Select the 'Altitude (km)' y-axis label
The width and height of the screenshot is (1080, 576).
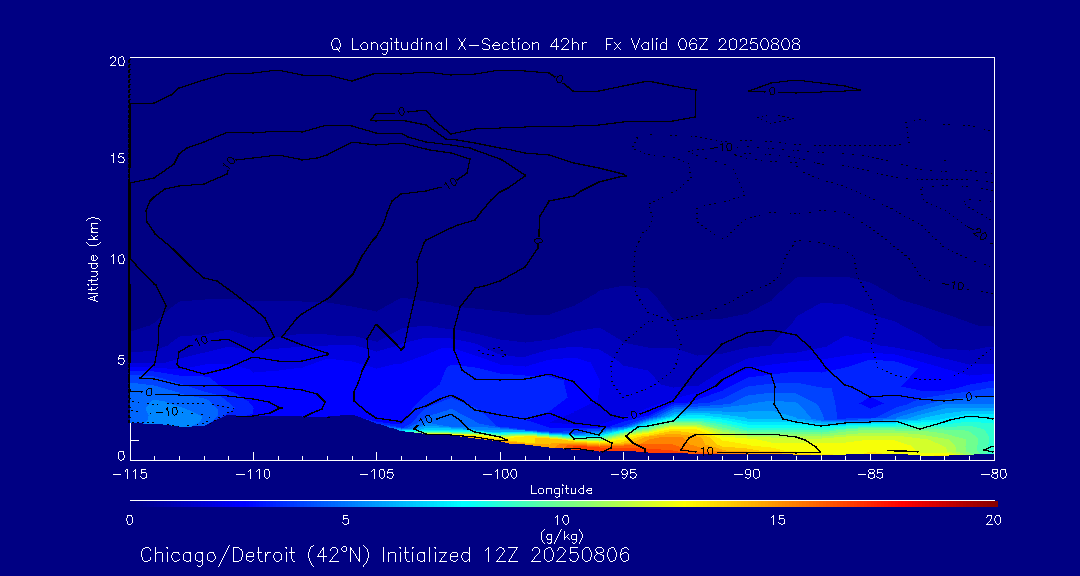[x=93, y=259]
